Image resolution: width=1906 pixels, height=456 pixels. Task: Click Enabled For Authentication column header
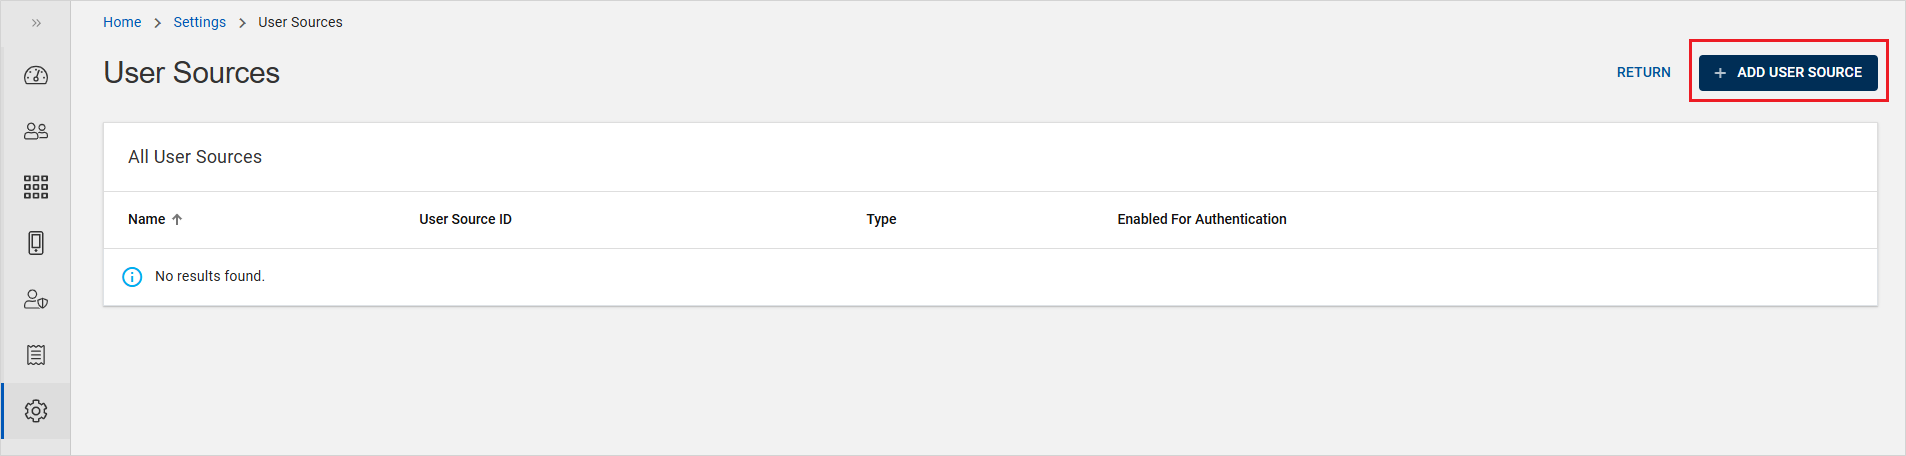tap(1202, 219)
